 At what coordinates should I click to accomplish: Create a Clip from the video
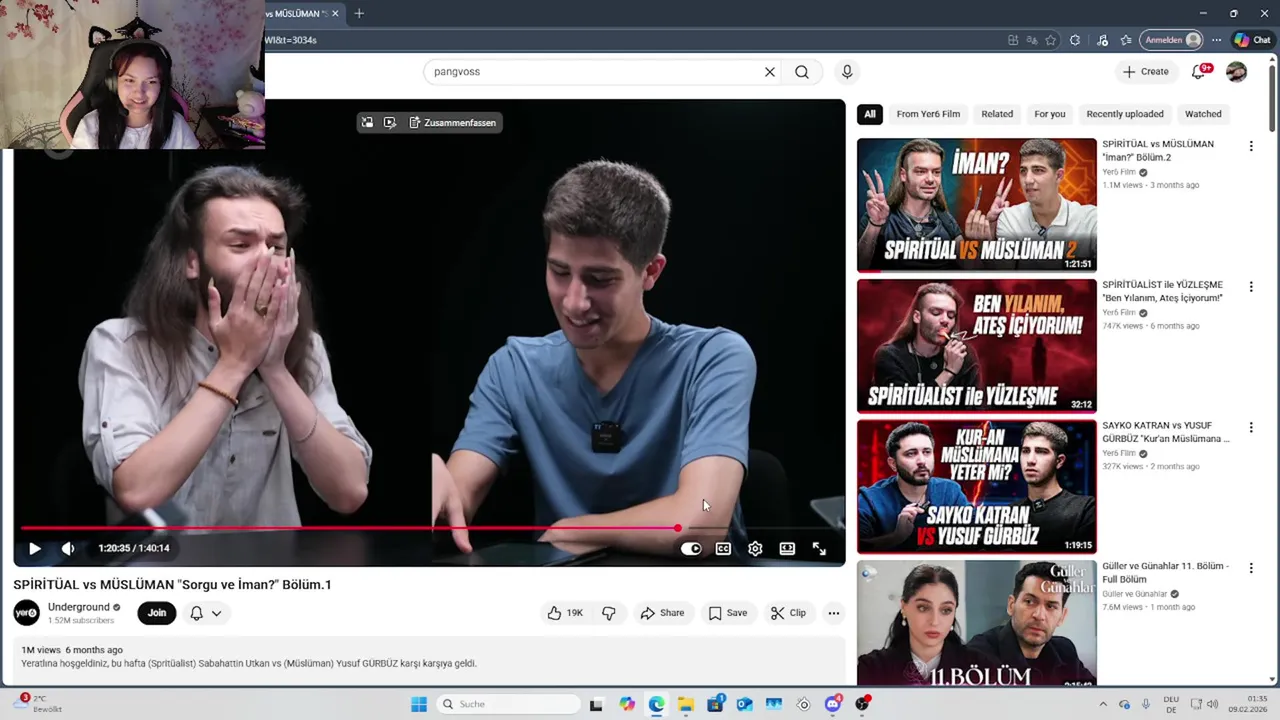pos(788,613)
